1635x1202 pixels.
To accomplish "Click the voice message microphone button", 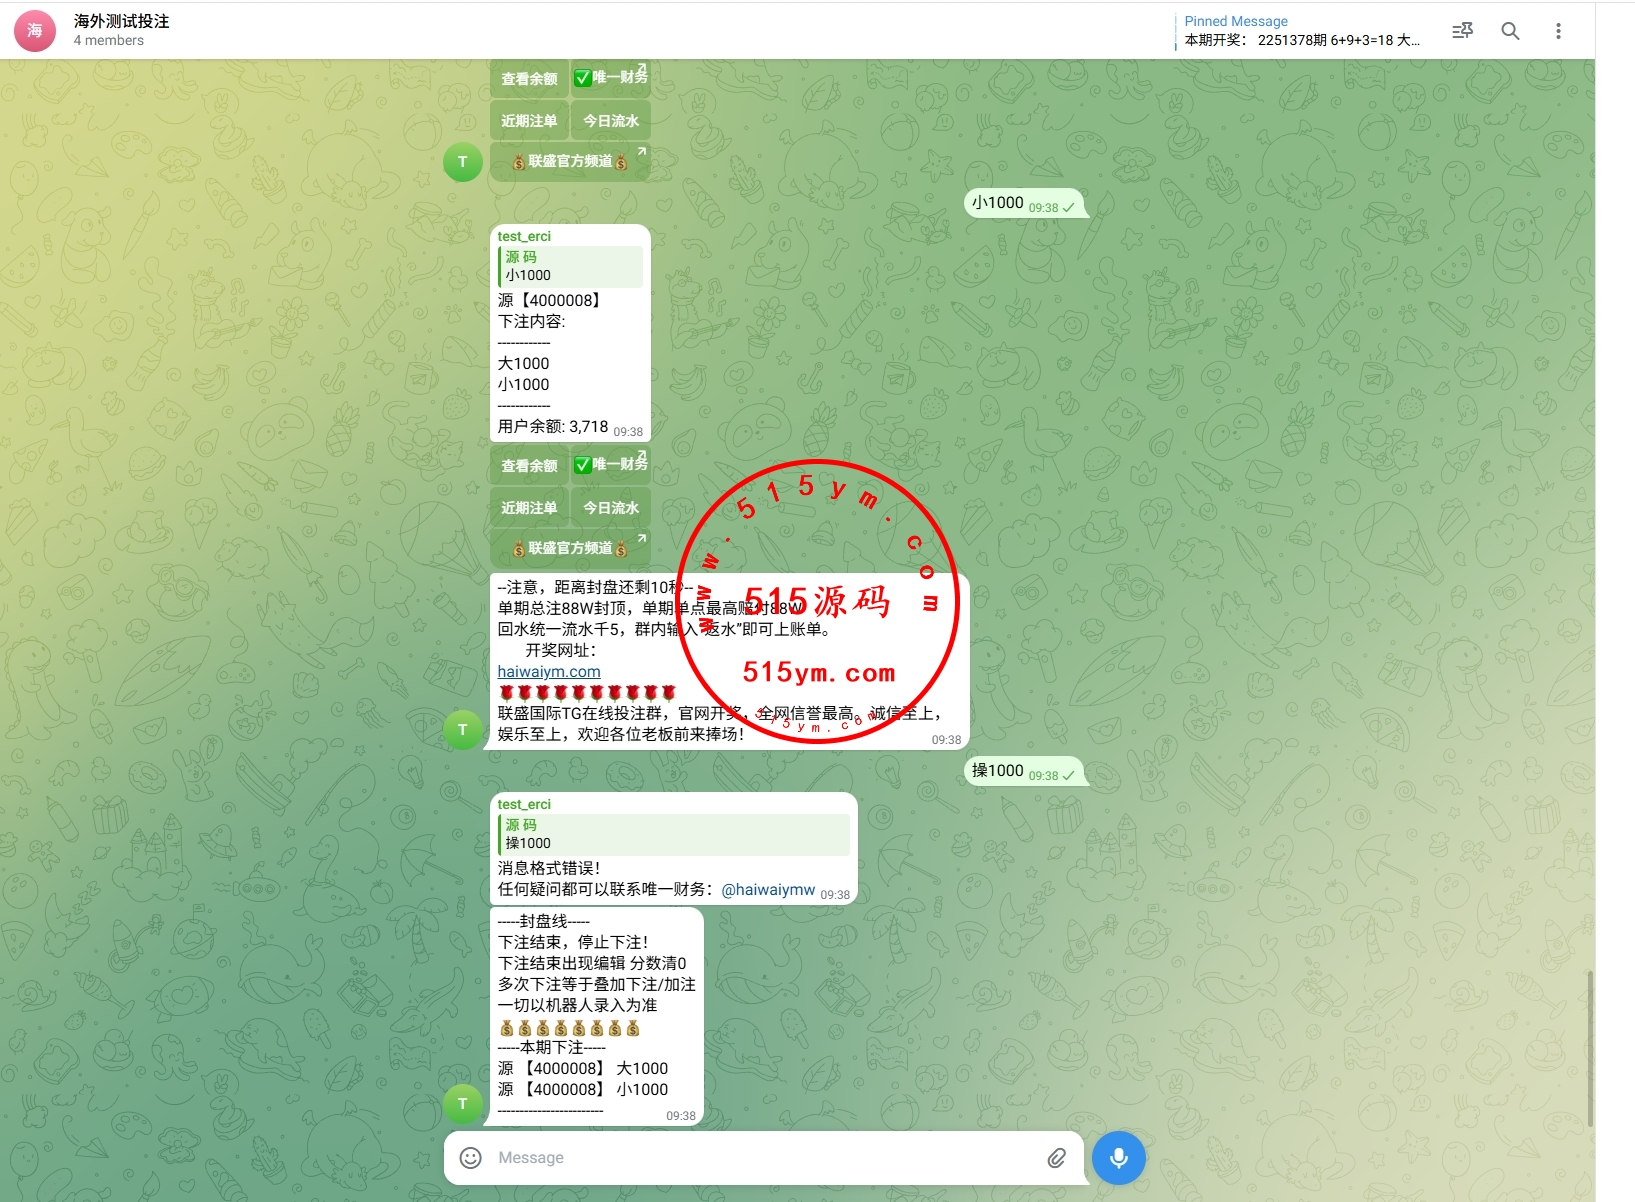I will point(1118,1157).
